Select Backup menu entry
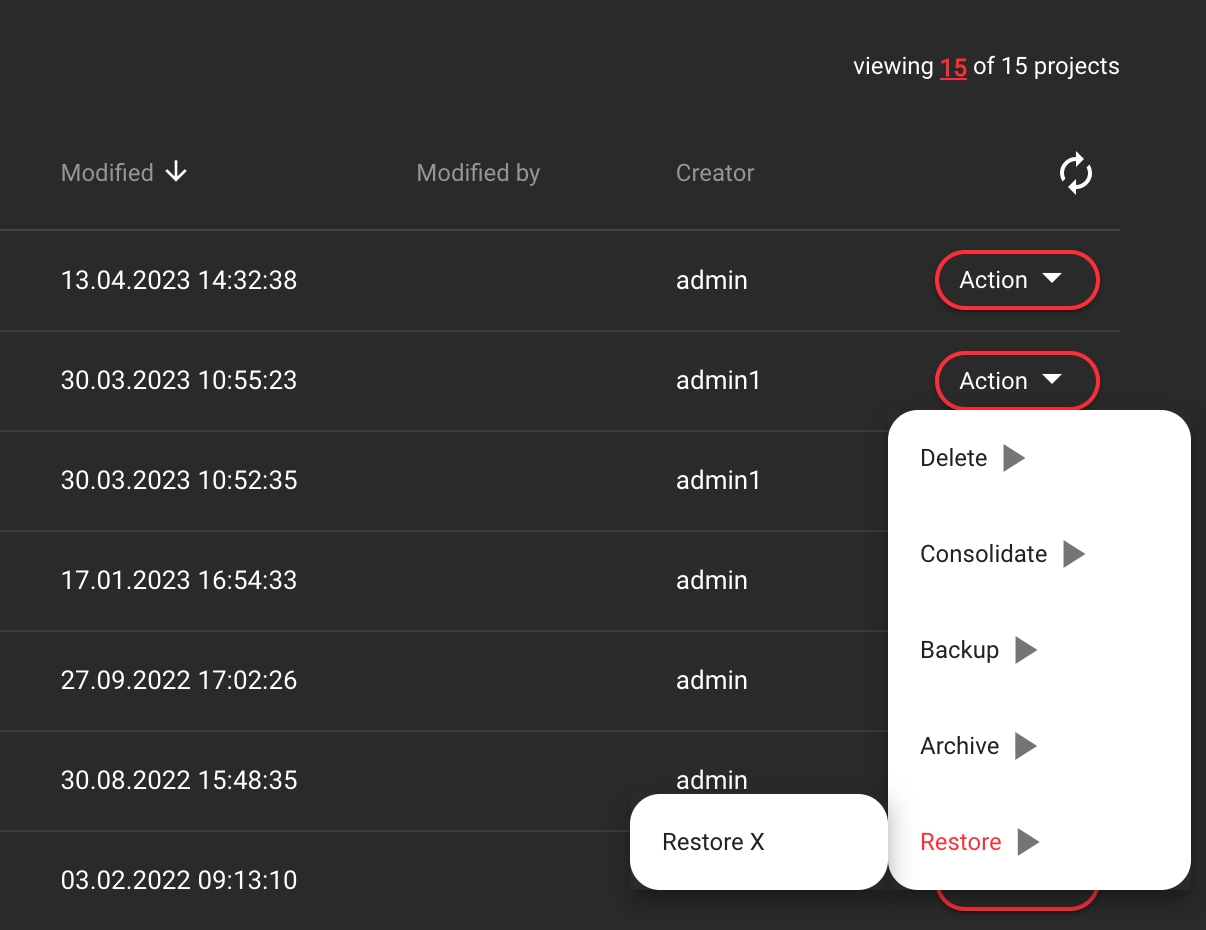1206x930 pixels. [x=959, y=650]
